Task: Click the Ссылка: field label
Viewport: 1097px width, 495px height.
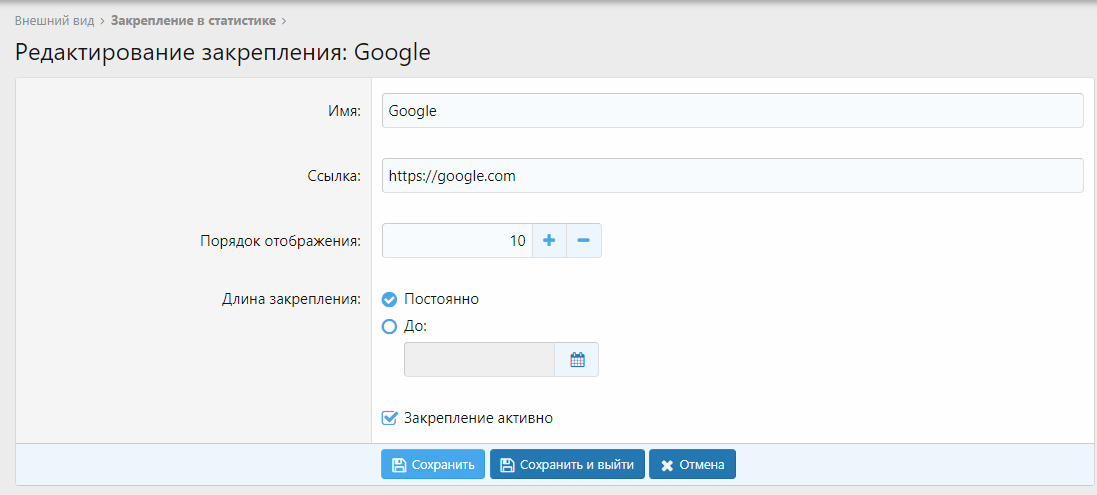Action: tap(334, 176)
